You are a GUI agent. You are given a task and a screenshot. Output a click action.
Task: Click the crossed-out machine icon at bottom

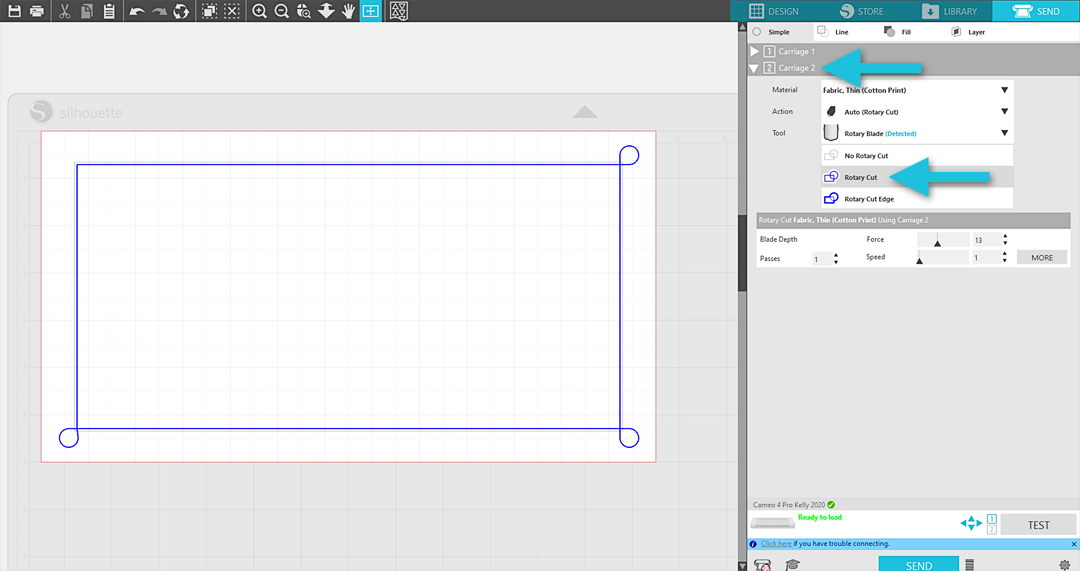(762, 565)
